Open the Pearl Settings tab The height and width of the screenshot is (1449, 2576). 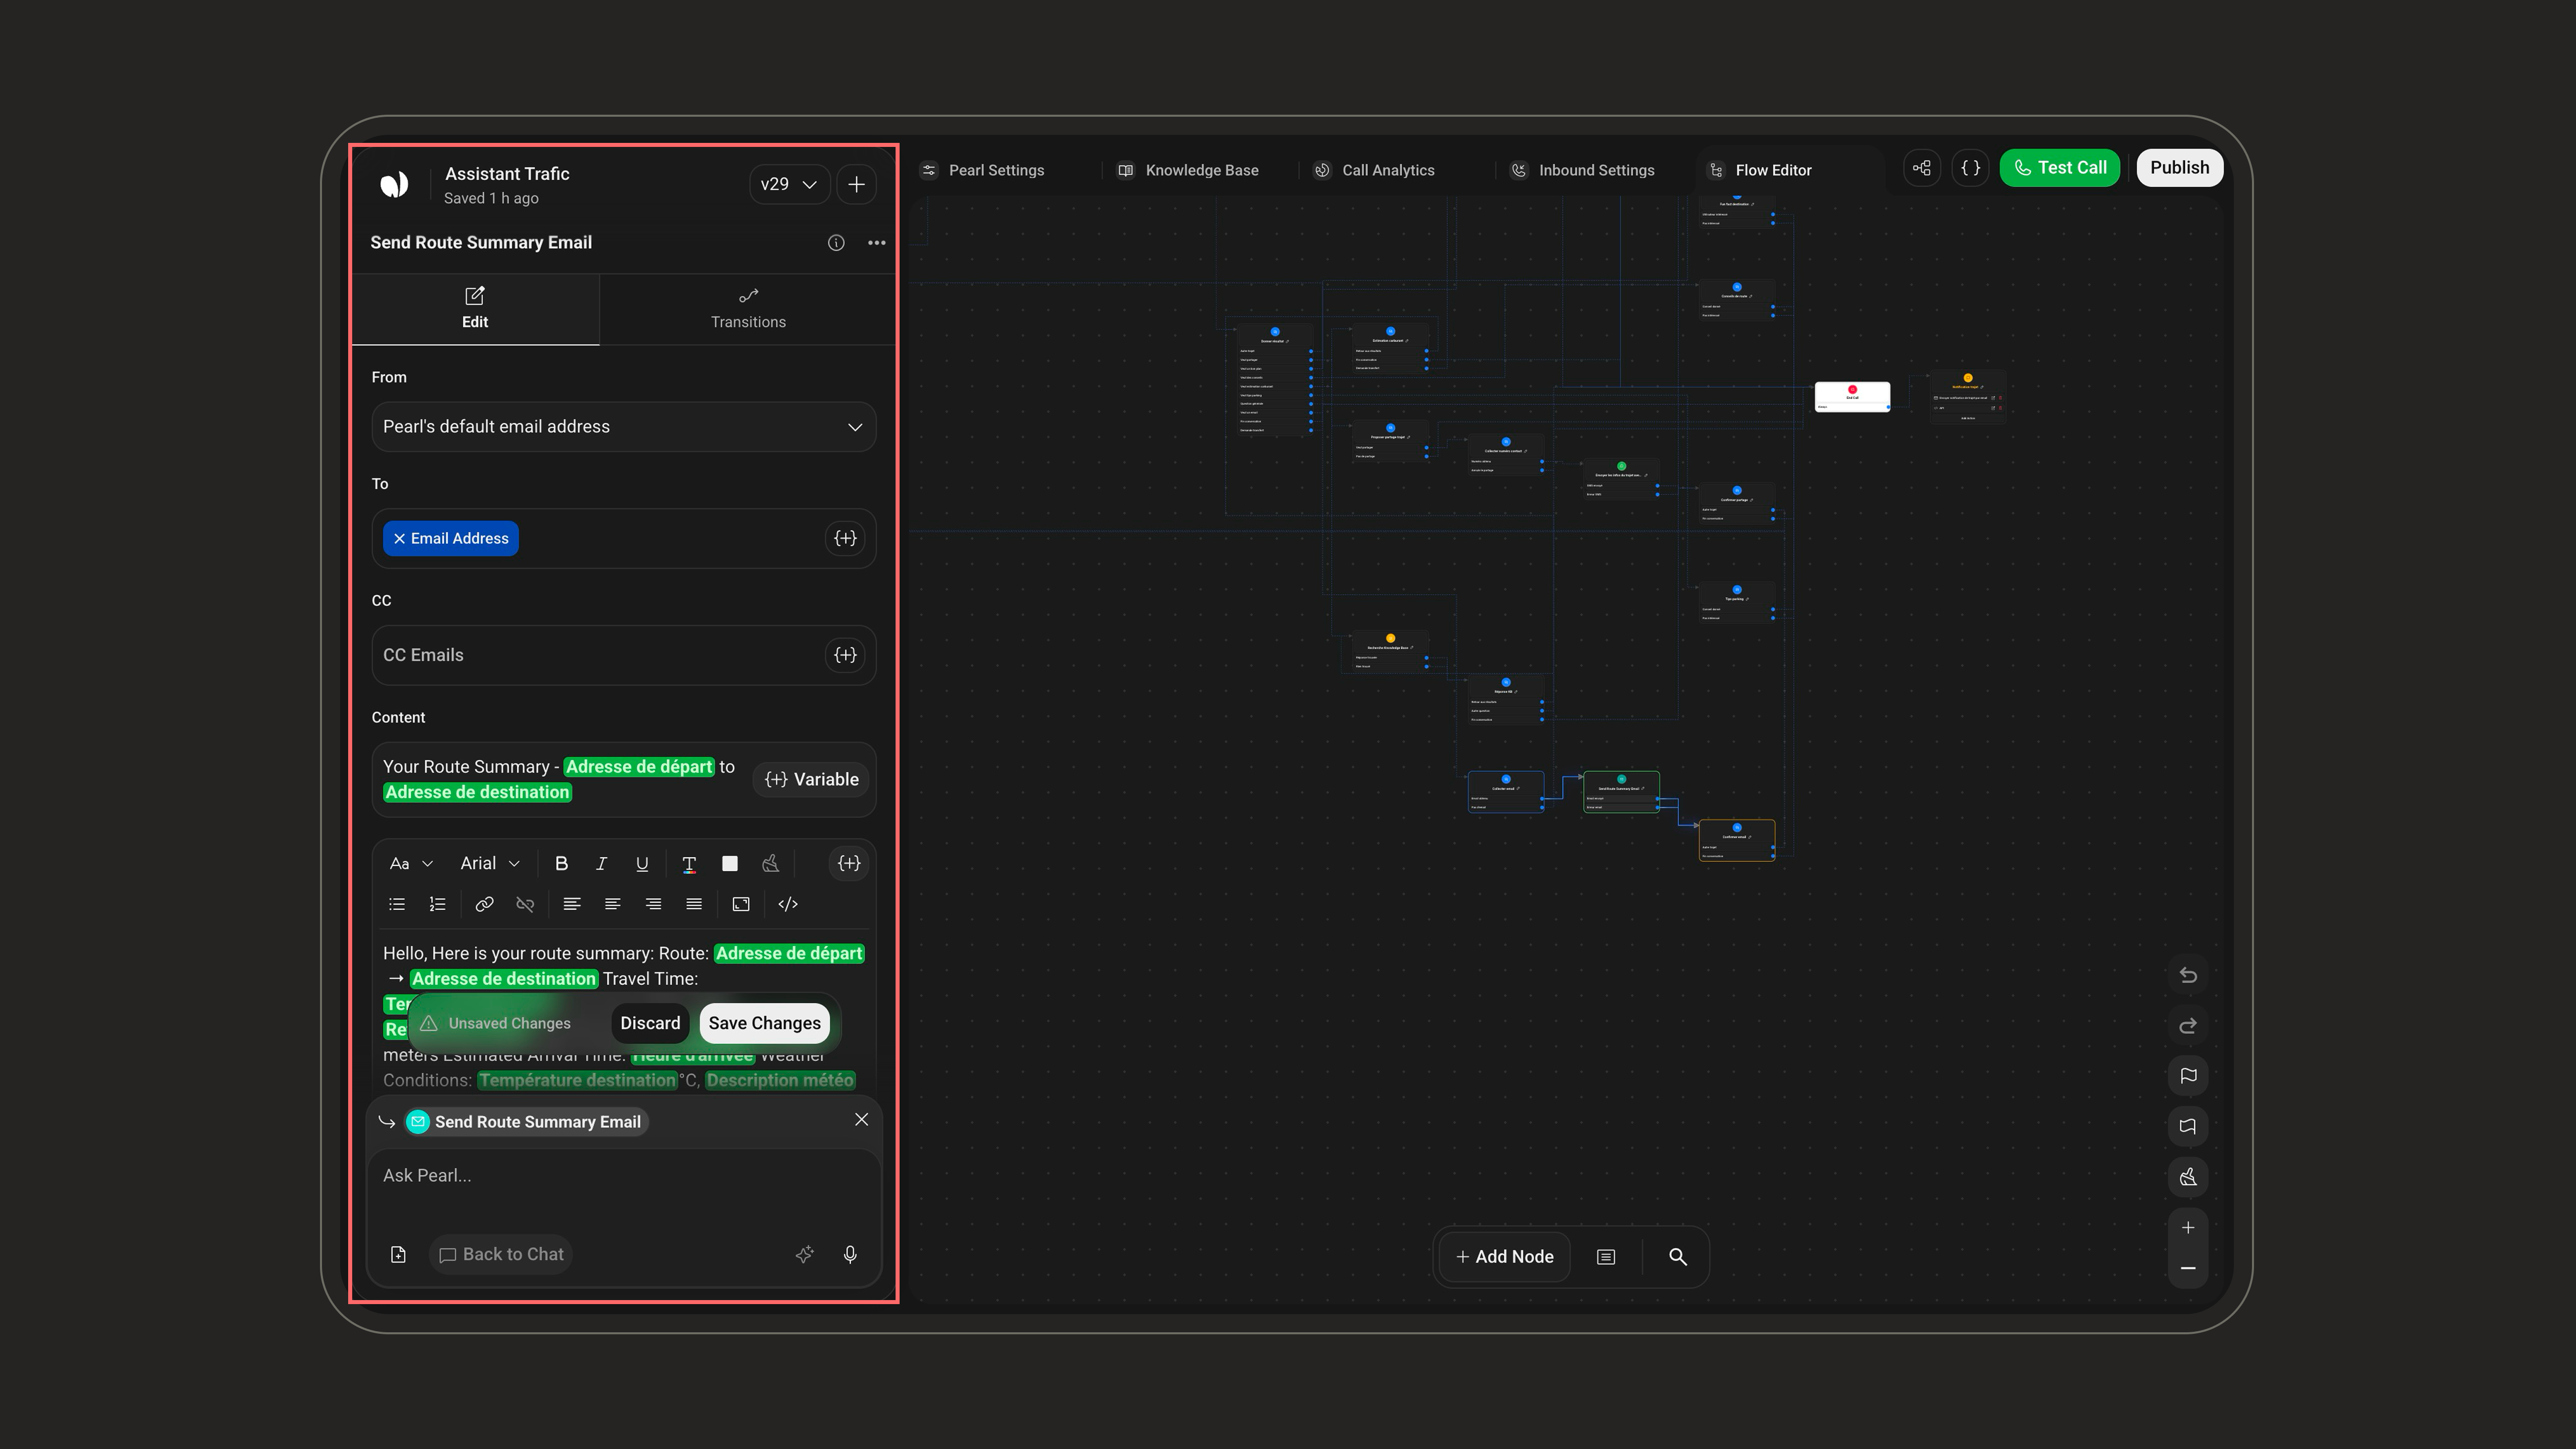click(x=983, y=170)
